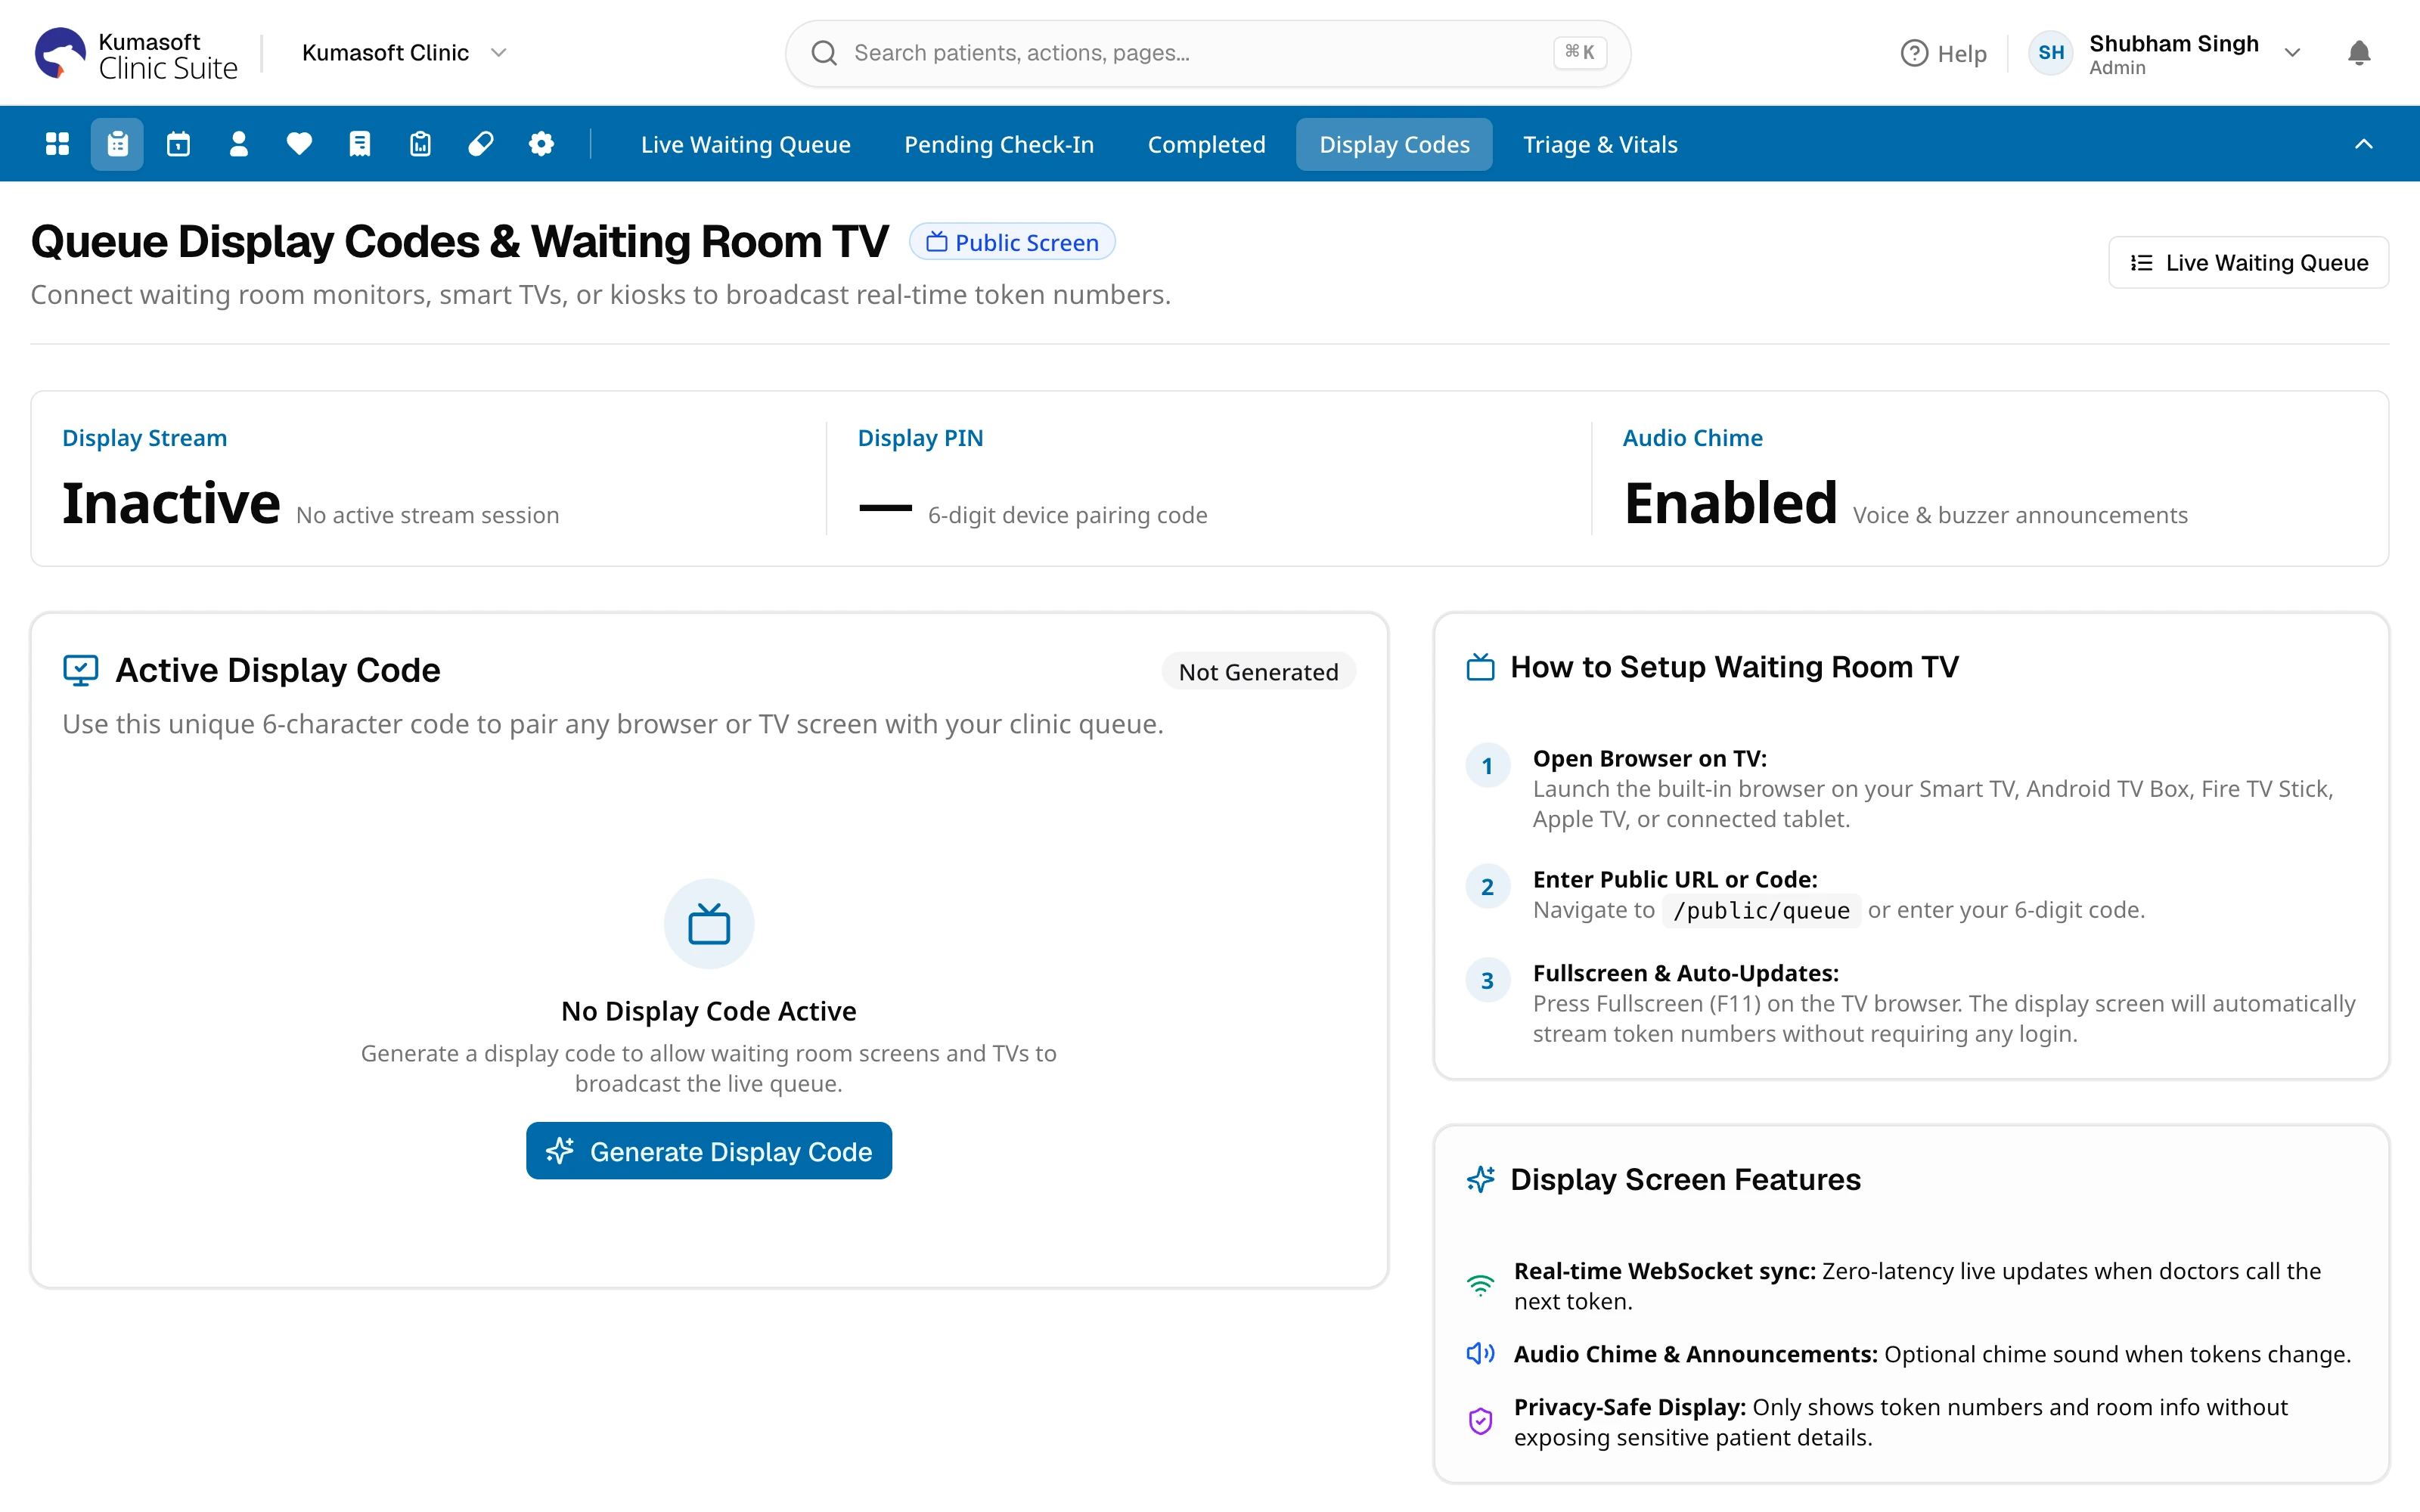Click the step 1 number circle
Screen dimensions: 2420x1512
pos(1487,766)
